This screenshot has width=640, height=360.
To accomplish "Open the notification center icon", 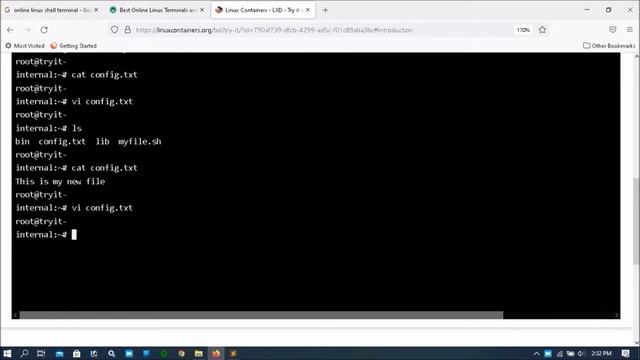I will pyautogui.click(x=626, y=353).
